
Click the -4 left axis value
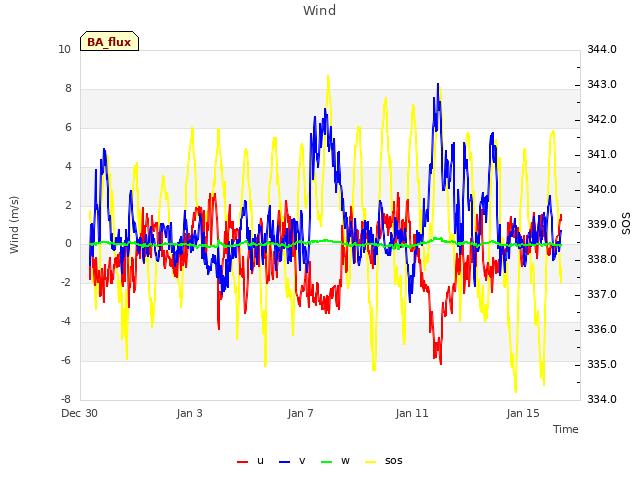66,321
